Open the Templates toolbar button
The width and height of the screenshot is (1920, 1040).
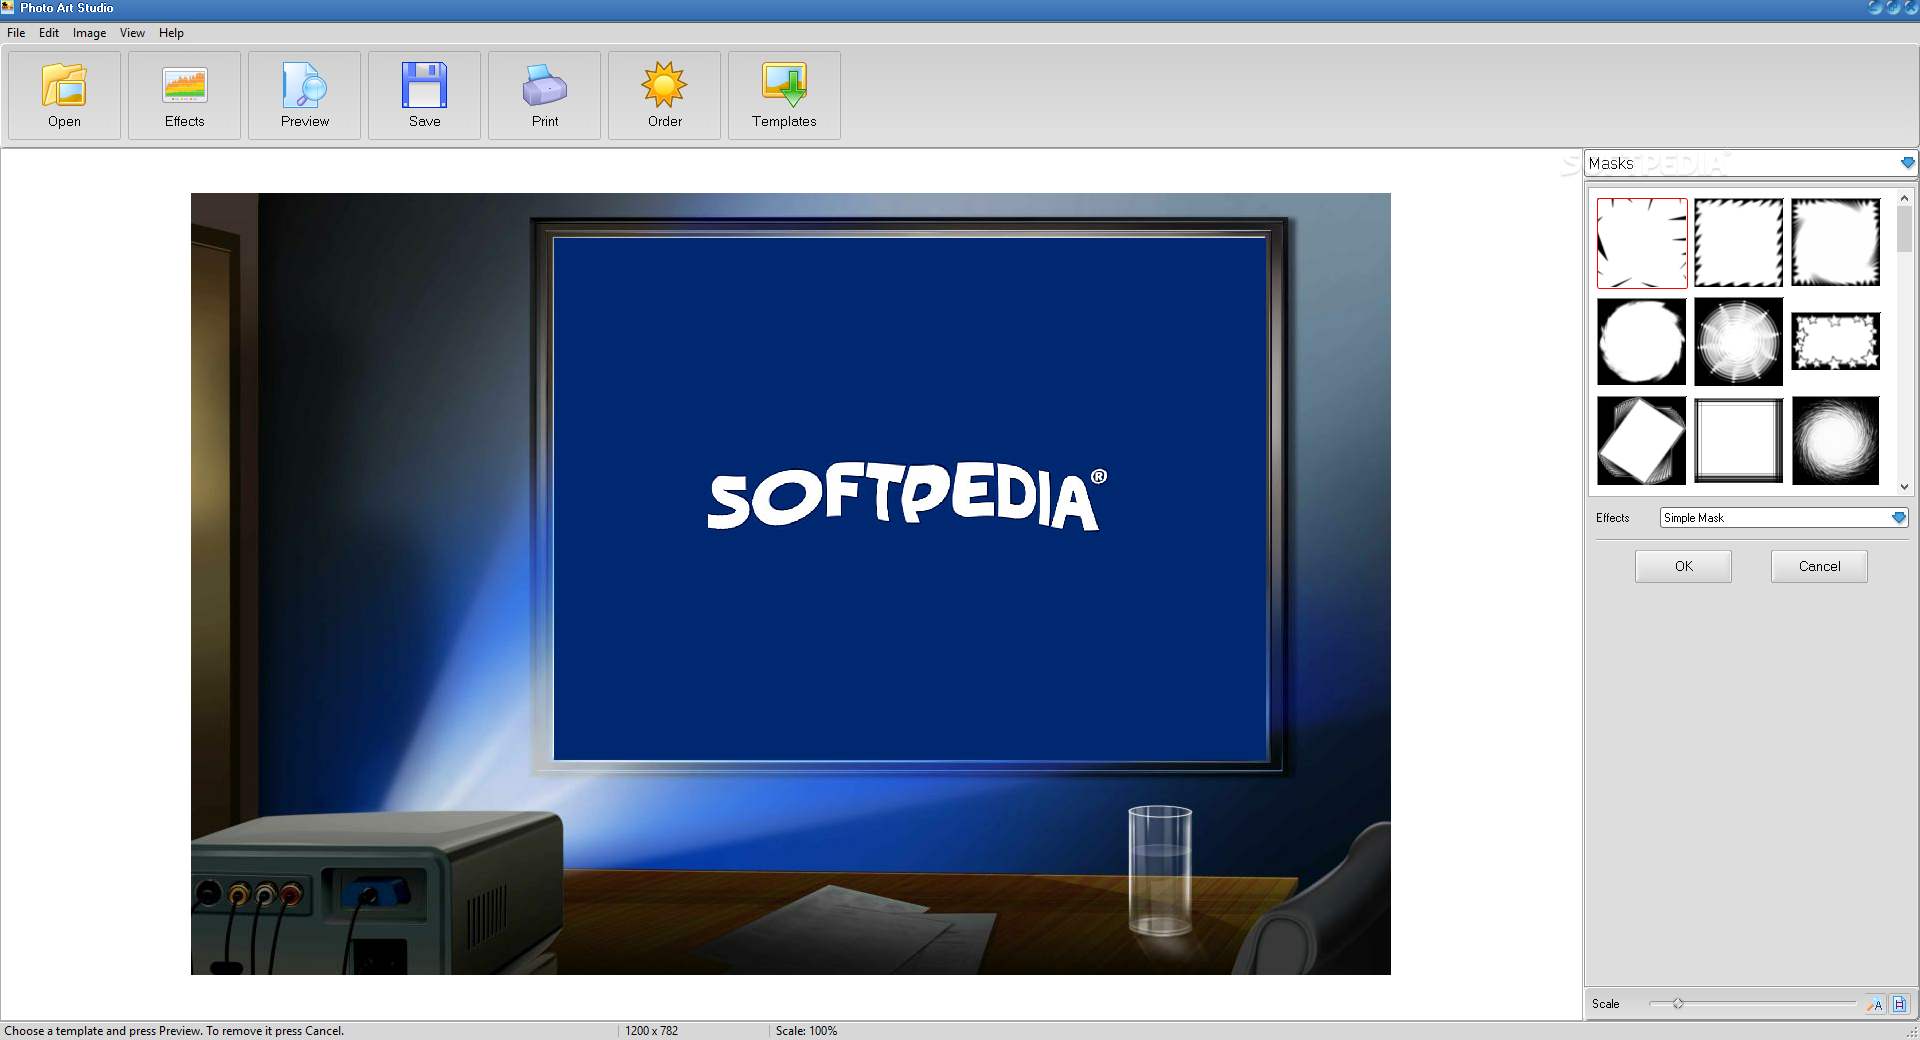click(784, 95)
